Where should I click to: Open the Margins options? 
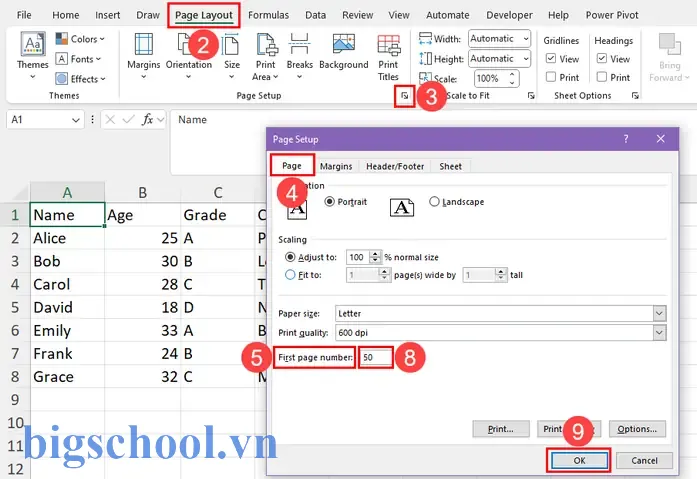point(144,56)
